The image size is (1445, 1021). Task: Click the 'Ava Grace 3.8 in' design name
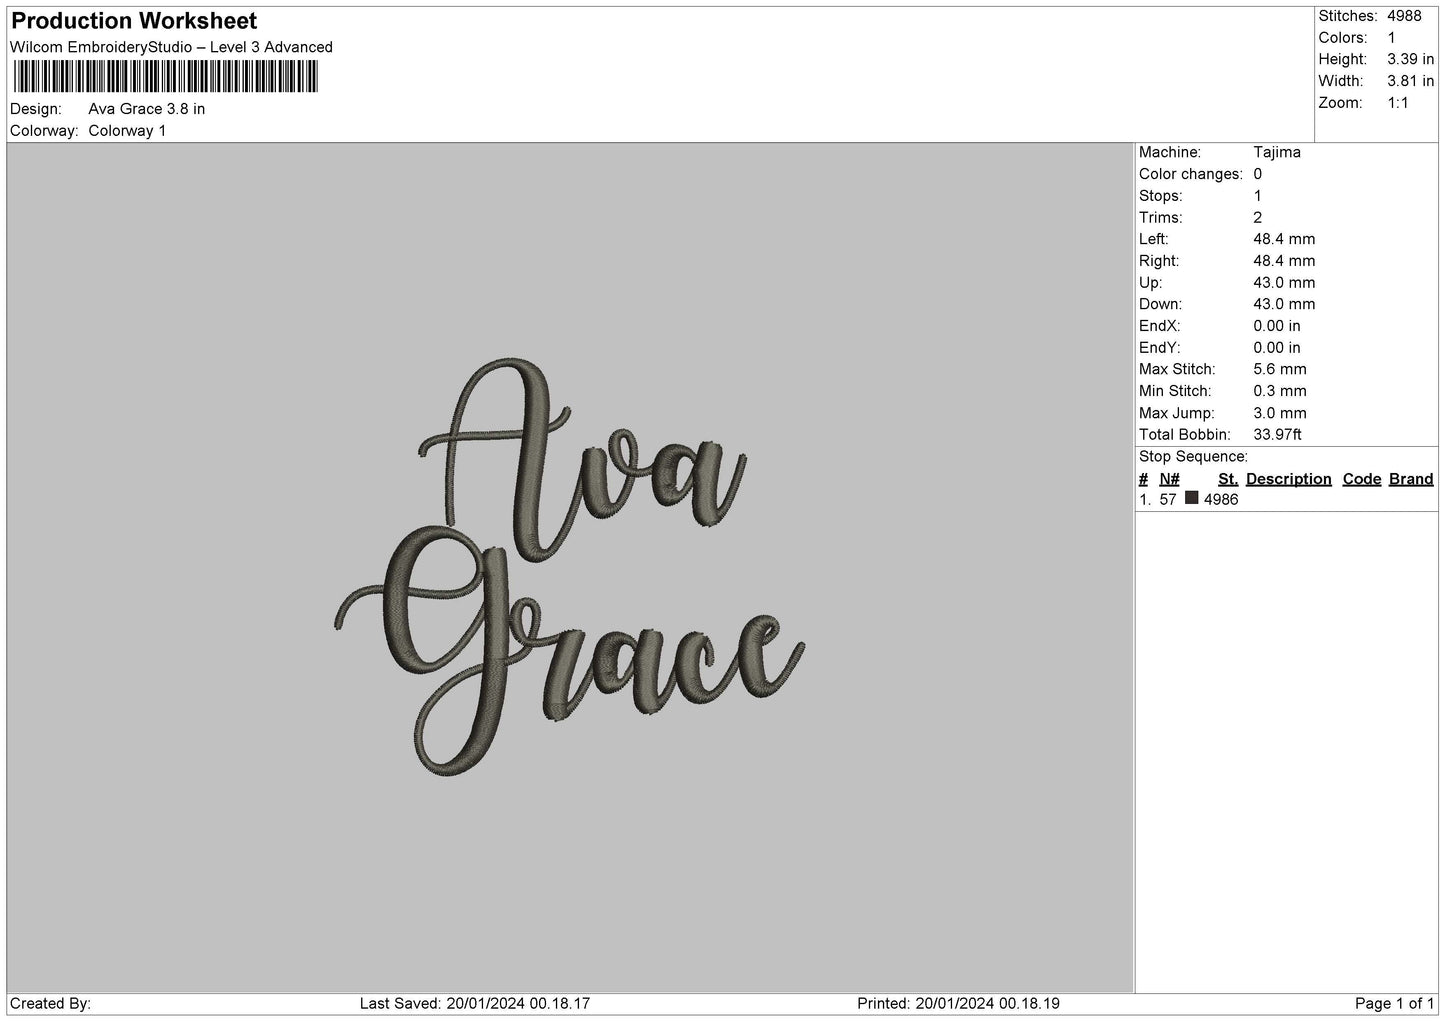point(147,109)
